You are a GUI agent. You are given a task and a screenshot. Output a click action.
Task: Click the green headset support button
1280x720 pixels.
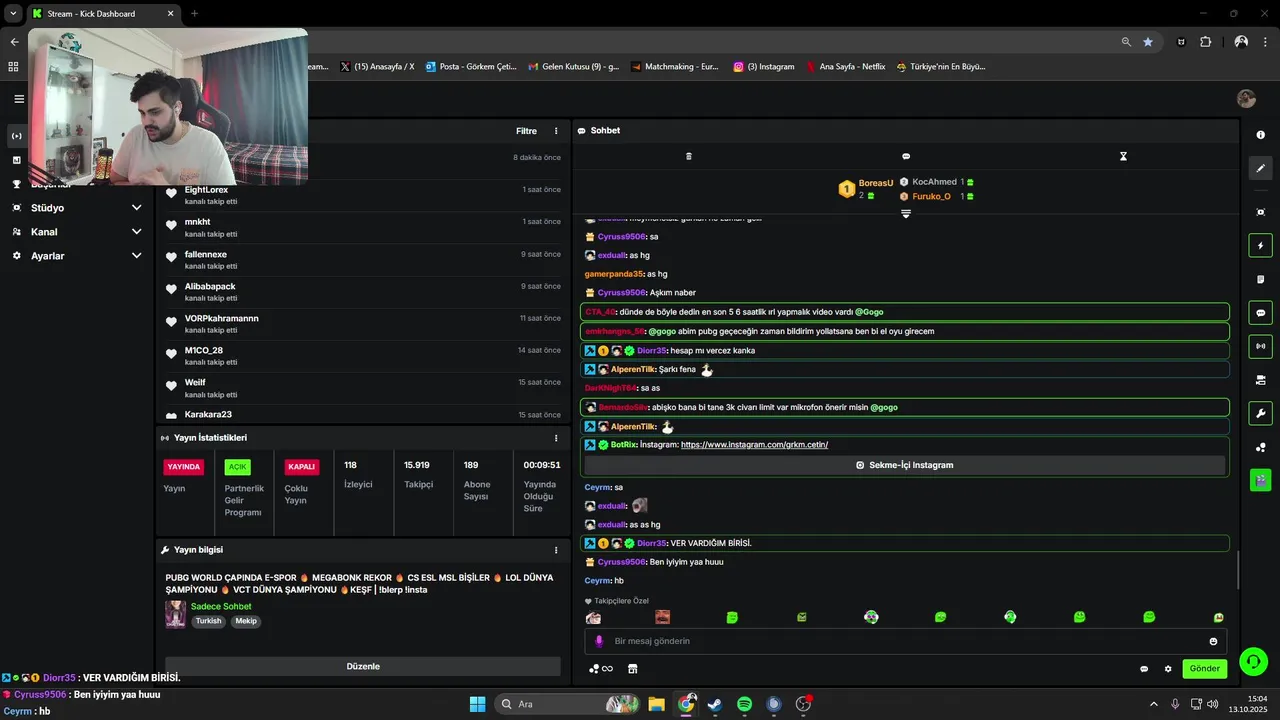[x=1253, y=661]
